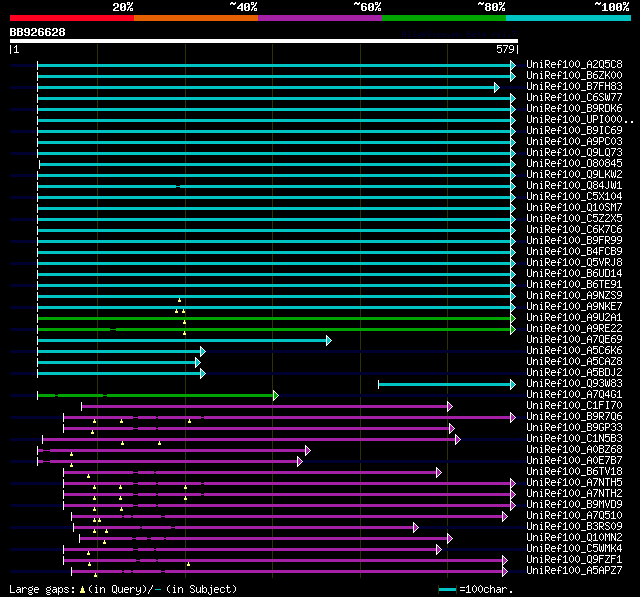This screenshot has width=640, height=597.
Task: Click the white query sequence bar
Action: pyautogui.click(x=264, y=41)
